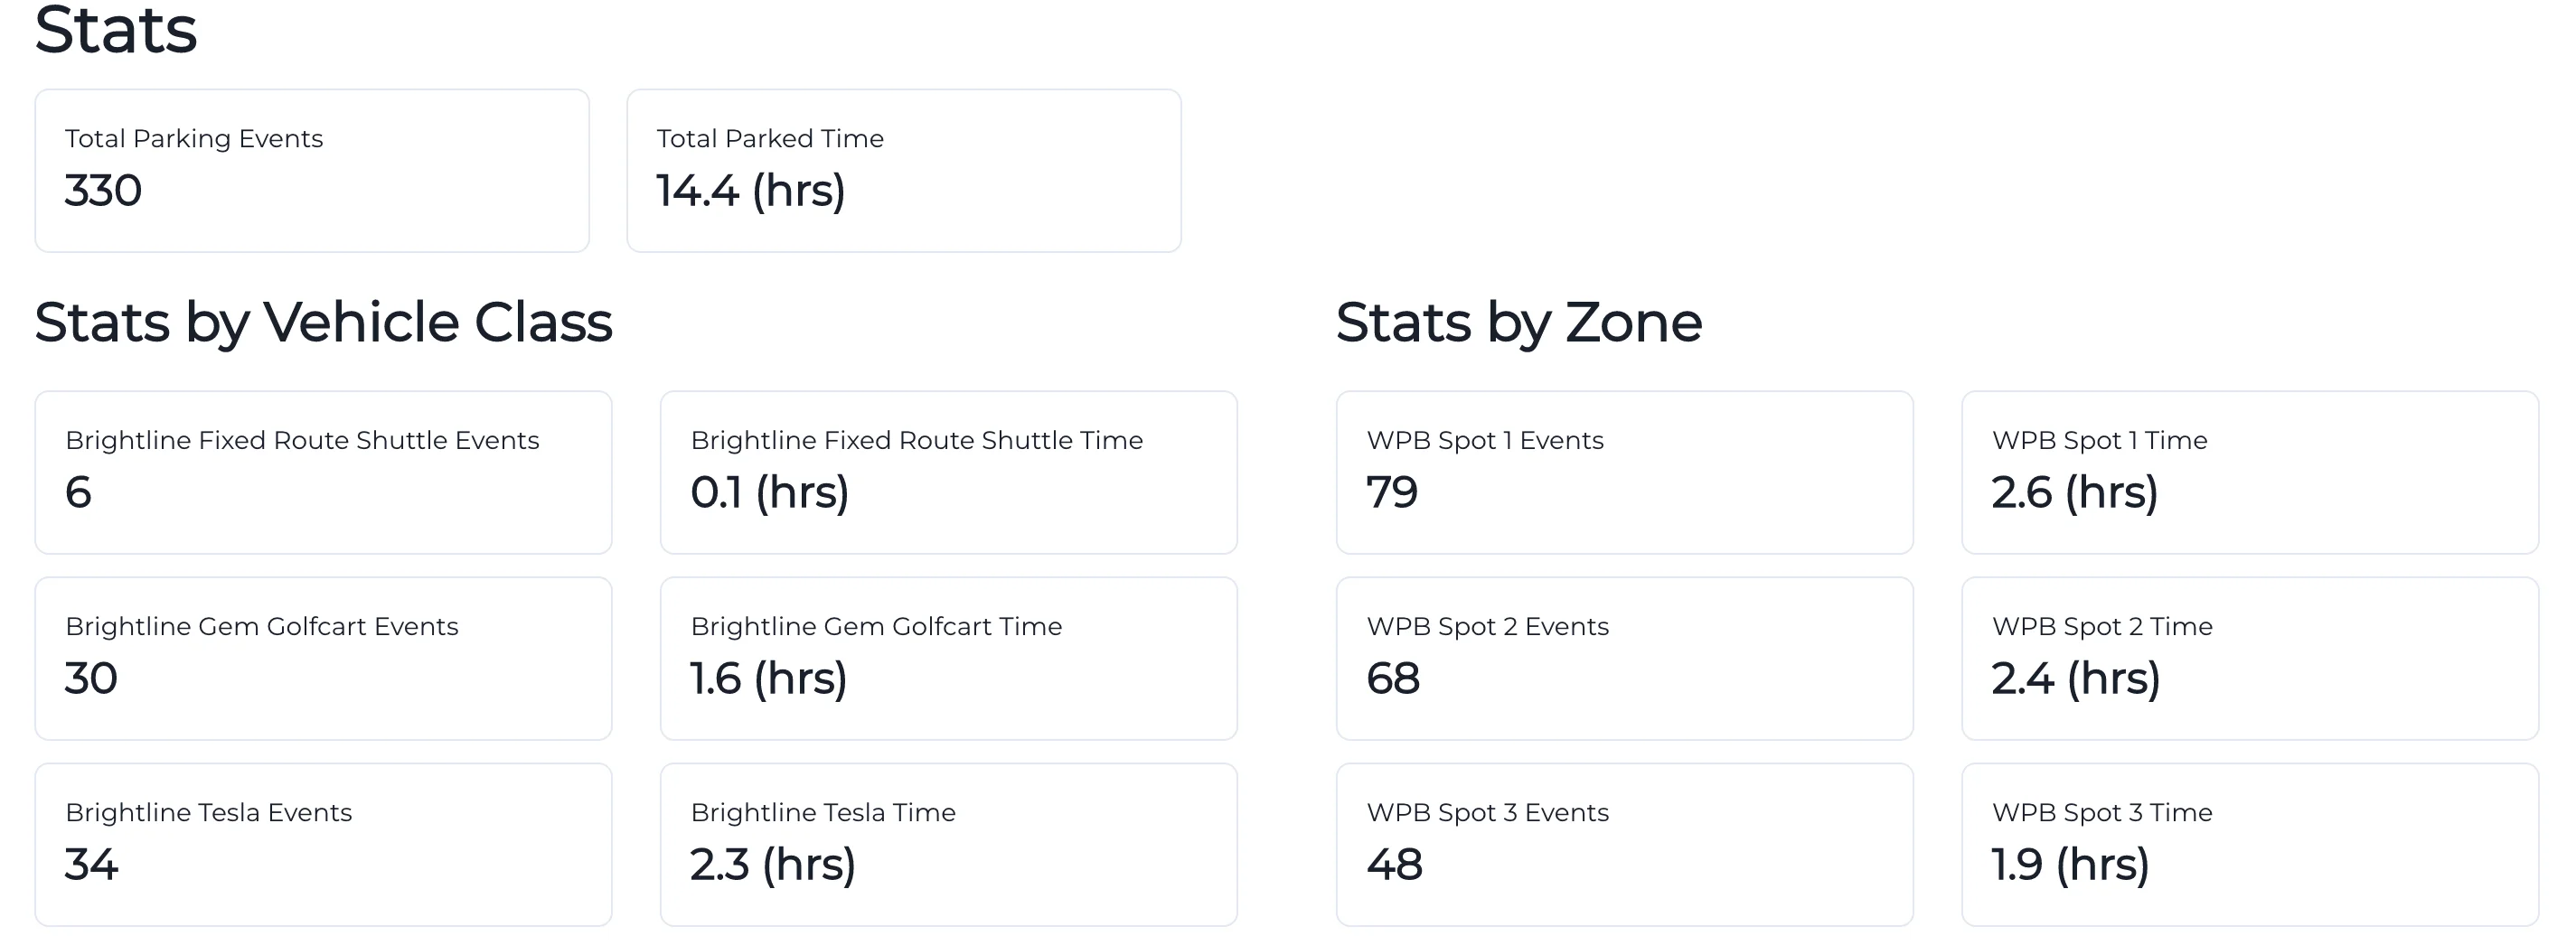
Task: Click the 1.9 (hrs) Spot 3 value
Action: coord(2070,865)
